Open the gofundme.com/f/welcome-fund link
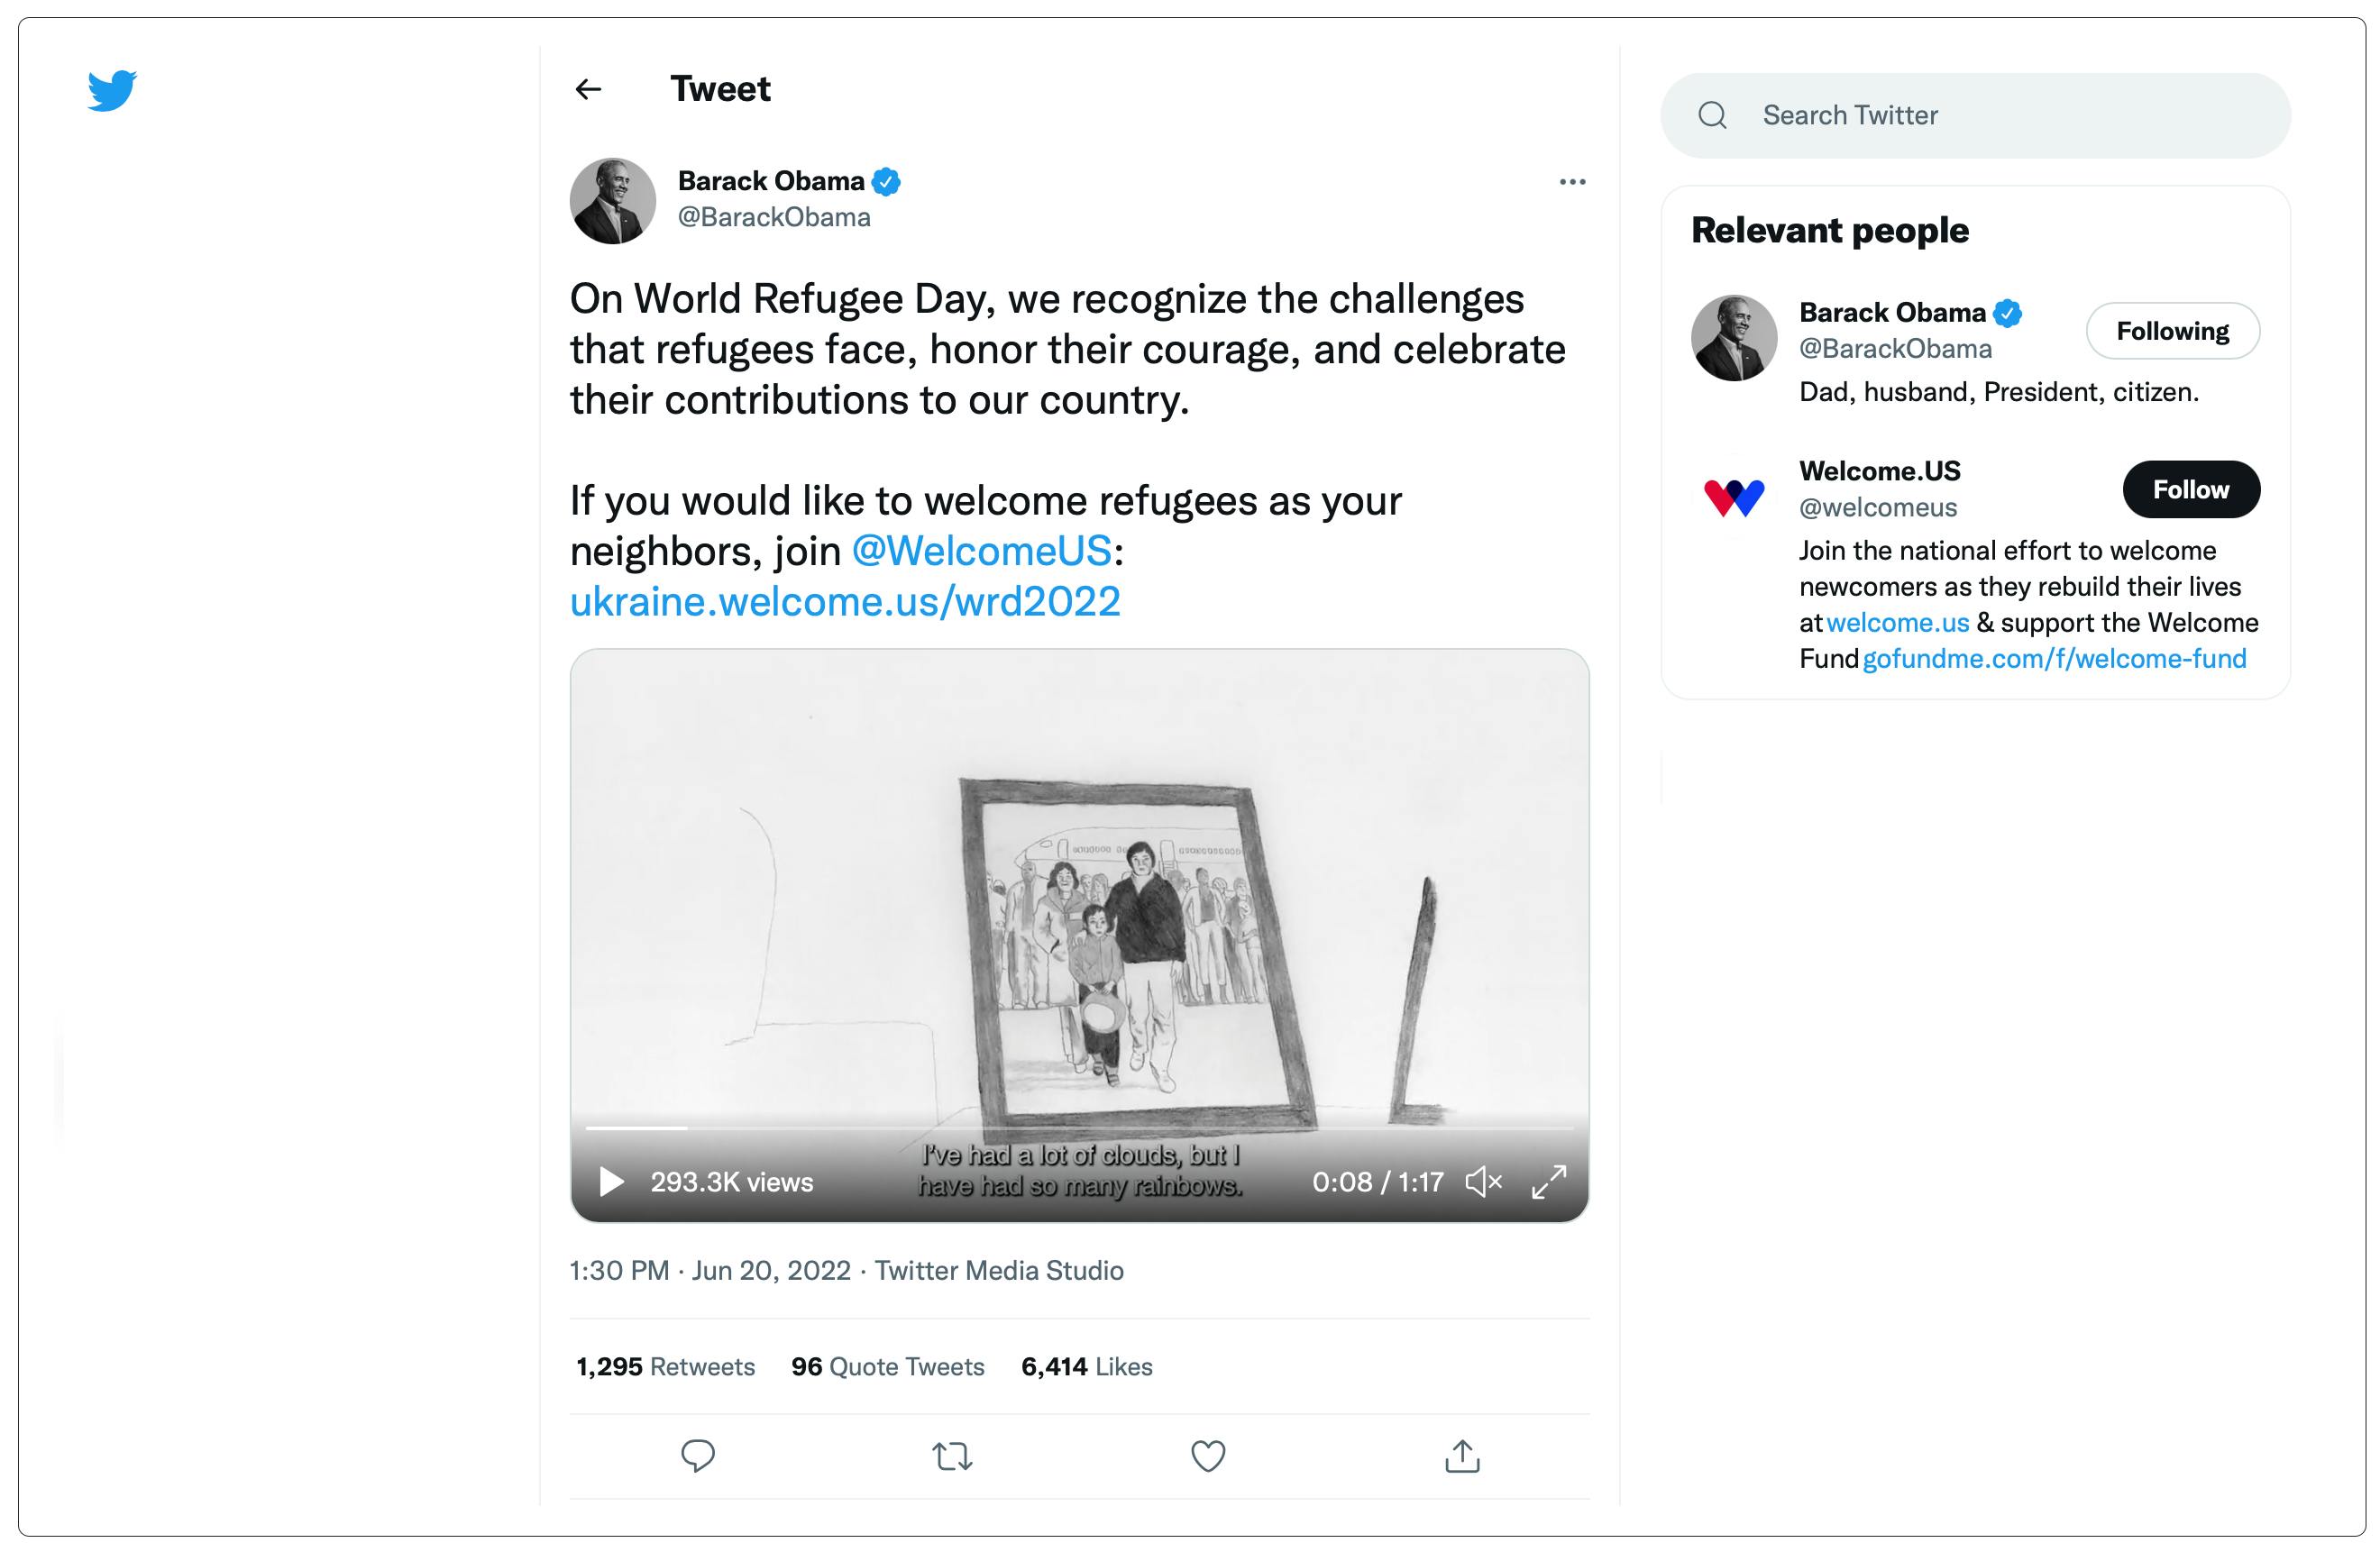Viewport: 2380px width, 1552px height. tap(2054, 659)
